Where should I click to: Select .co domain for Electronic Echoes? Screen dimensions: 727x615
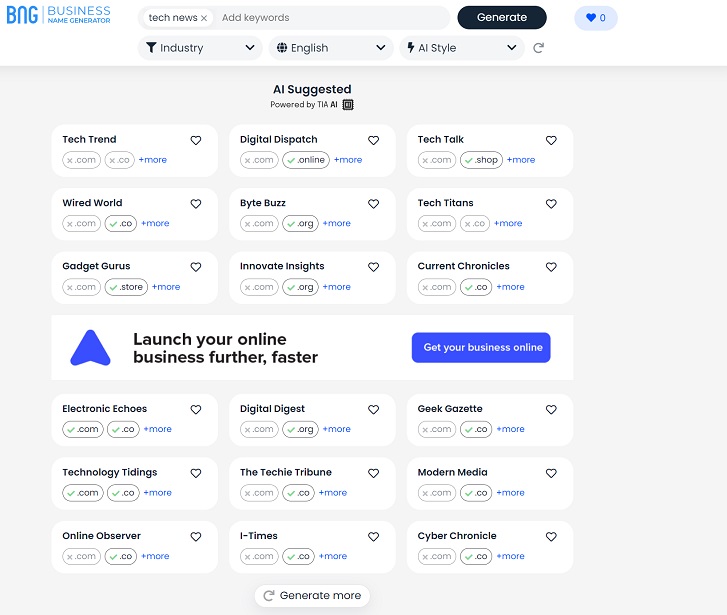[x=123, y=429]
